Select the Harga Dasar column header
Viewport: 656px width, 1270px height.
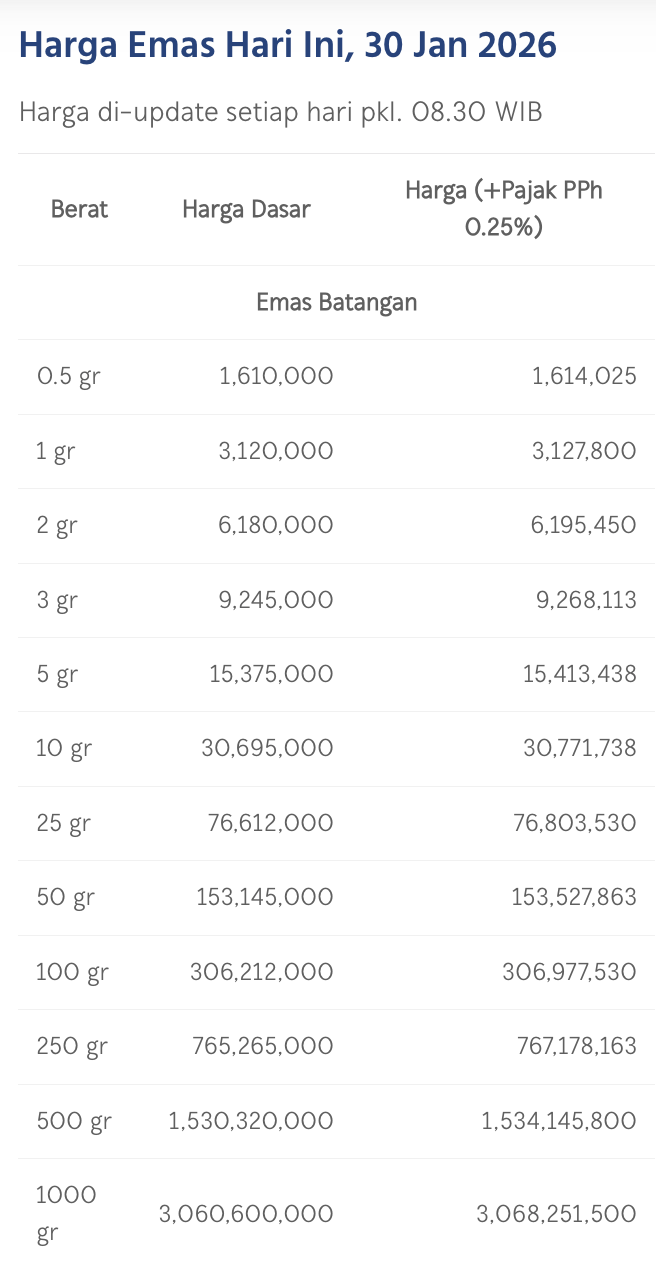pyautogui.click(x=246, y=209)
